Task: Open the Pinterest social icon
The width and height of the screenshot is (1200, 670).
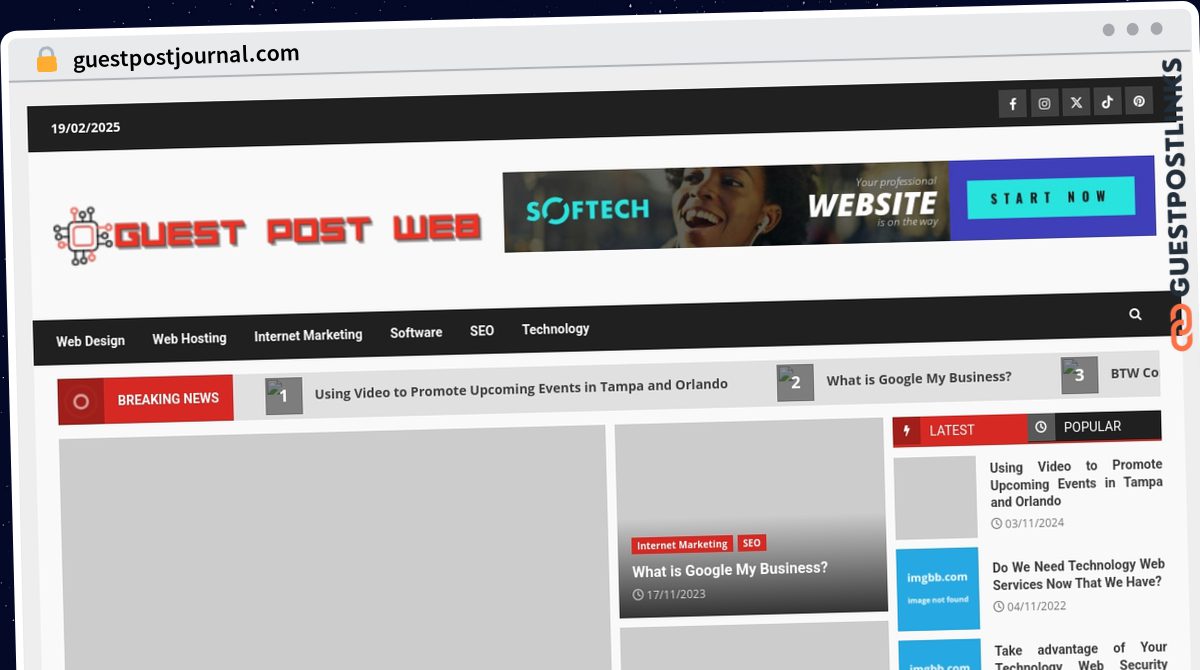Action: (1139, 101)
